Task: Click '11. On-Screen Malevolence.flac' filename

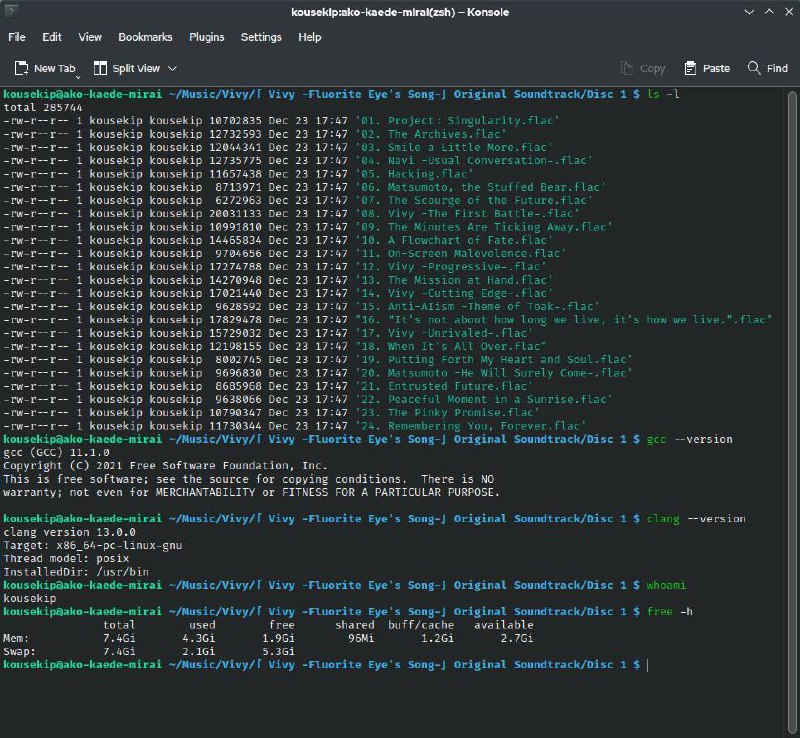Action: (x=461, y=254)
